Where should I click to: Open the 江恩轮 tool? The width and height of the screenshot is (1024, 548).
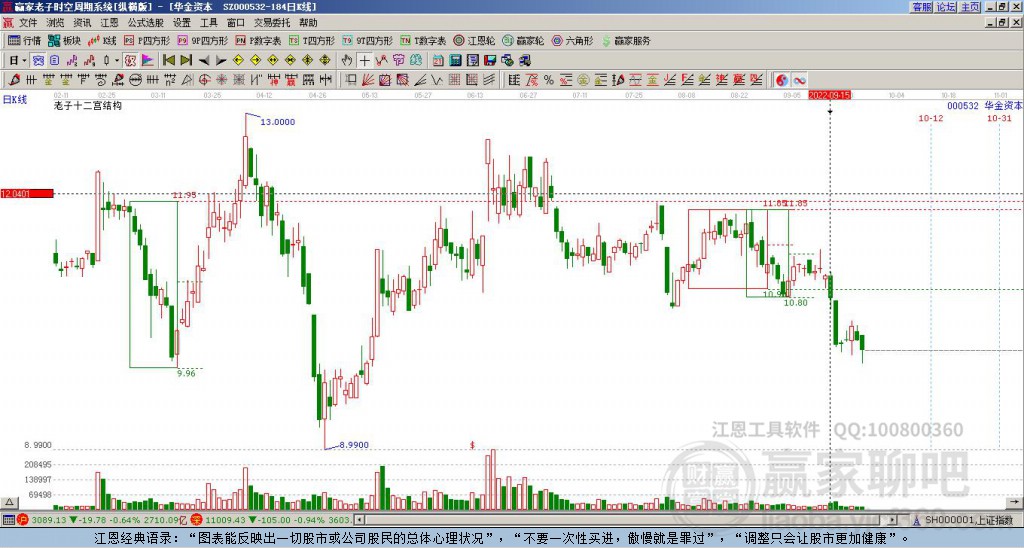point(474,40)
